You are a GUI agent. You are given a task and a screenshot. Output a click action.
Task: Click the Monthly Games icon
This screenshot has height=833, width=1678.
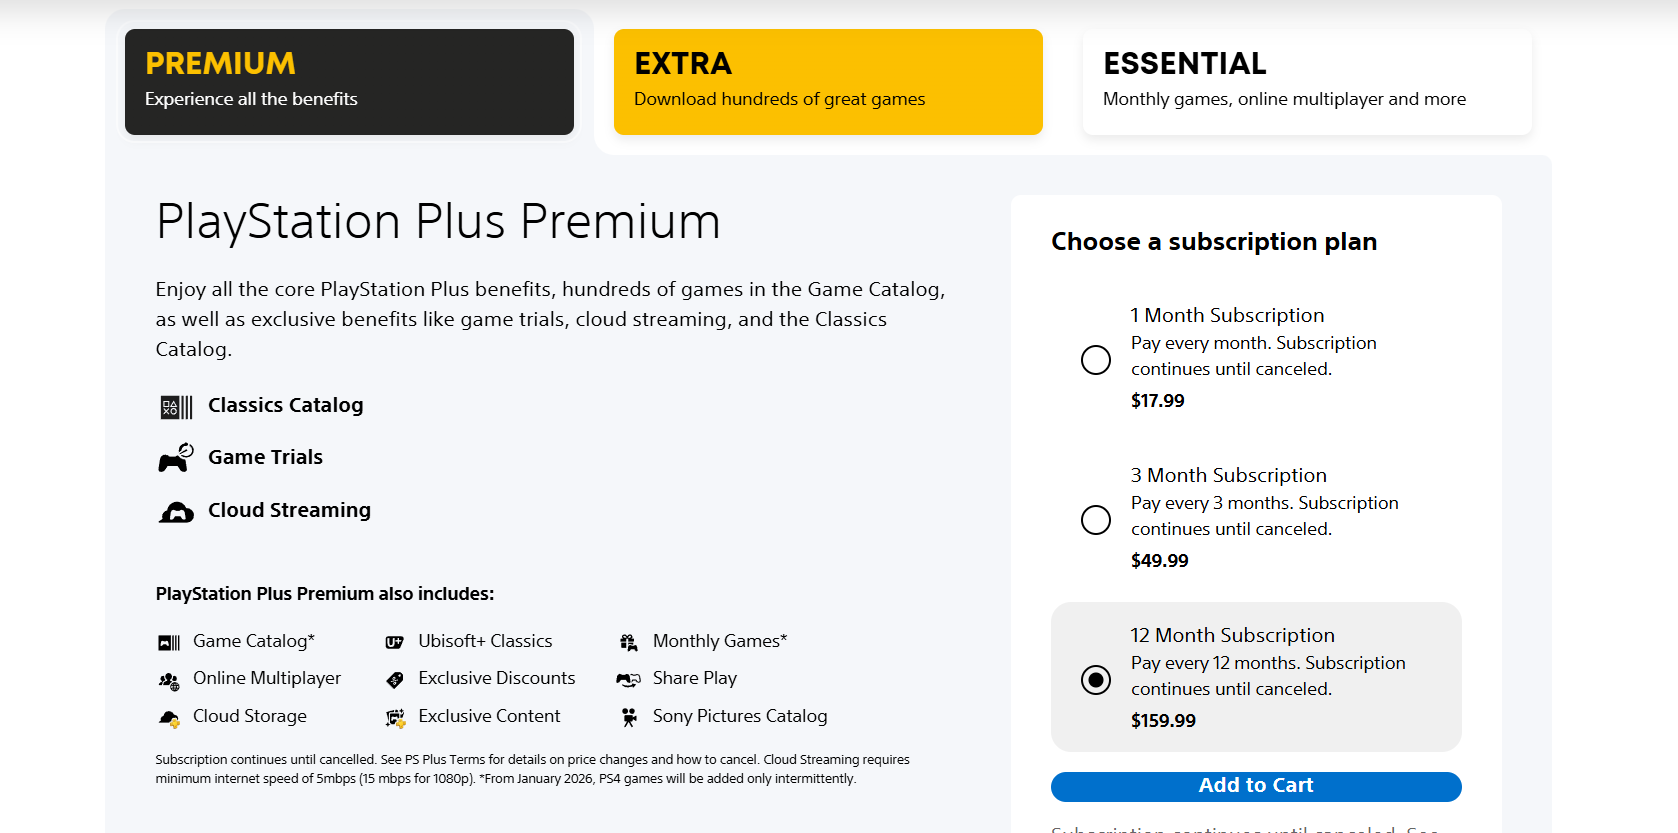click(x=629, y=642)
